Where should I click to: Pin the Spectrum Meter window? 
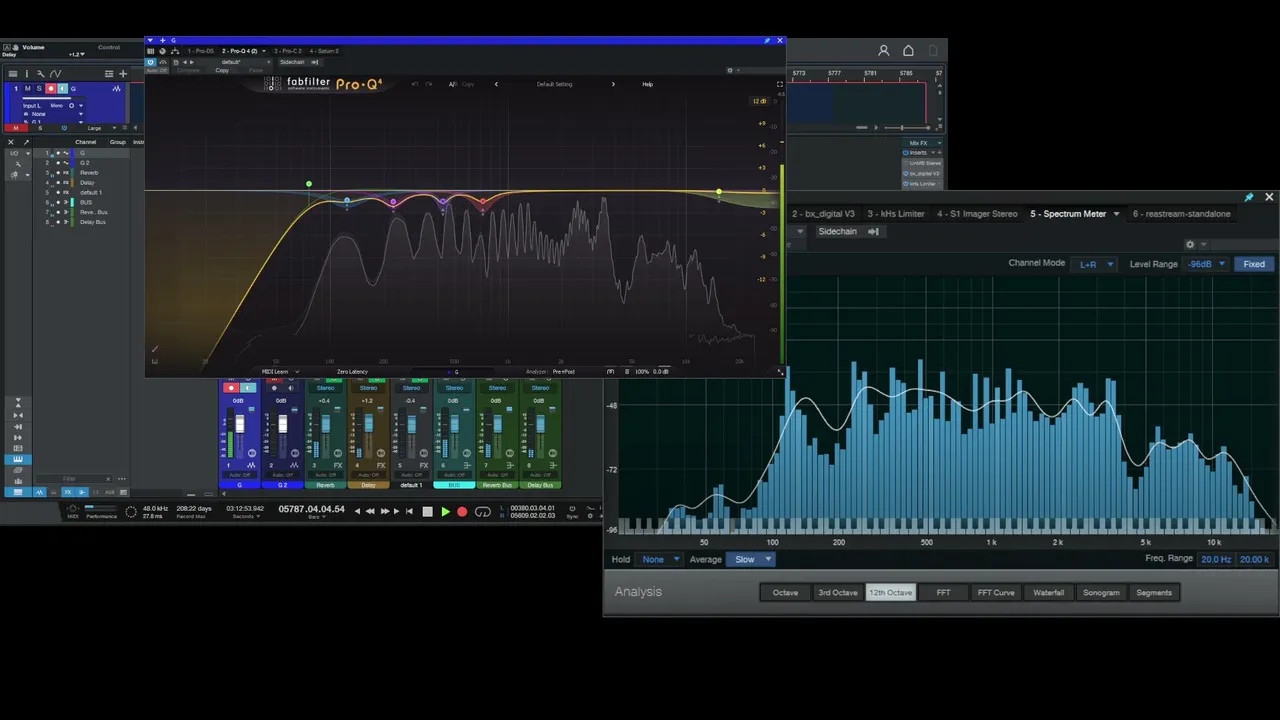1248,198
